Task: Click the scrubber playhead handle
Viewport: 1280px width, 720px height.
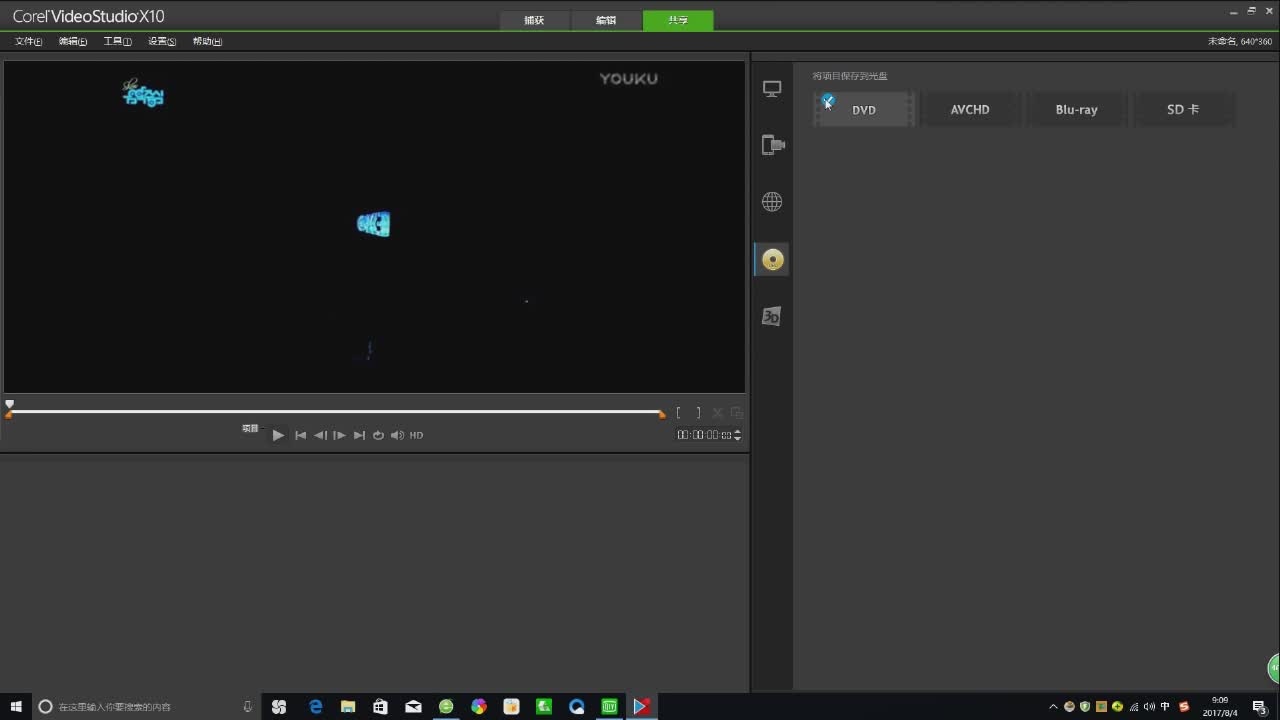Action: click(9, 405)
